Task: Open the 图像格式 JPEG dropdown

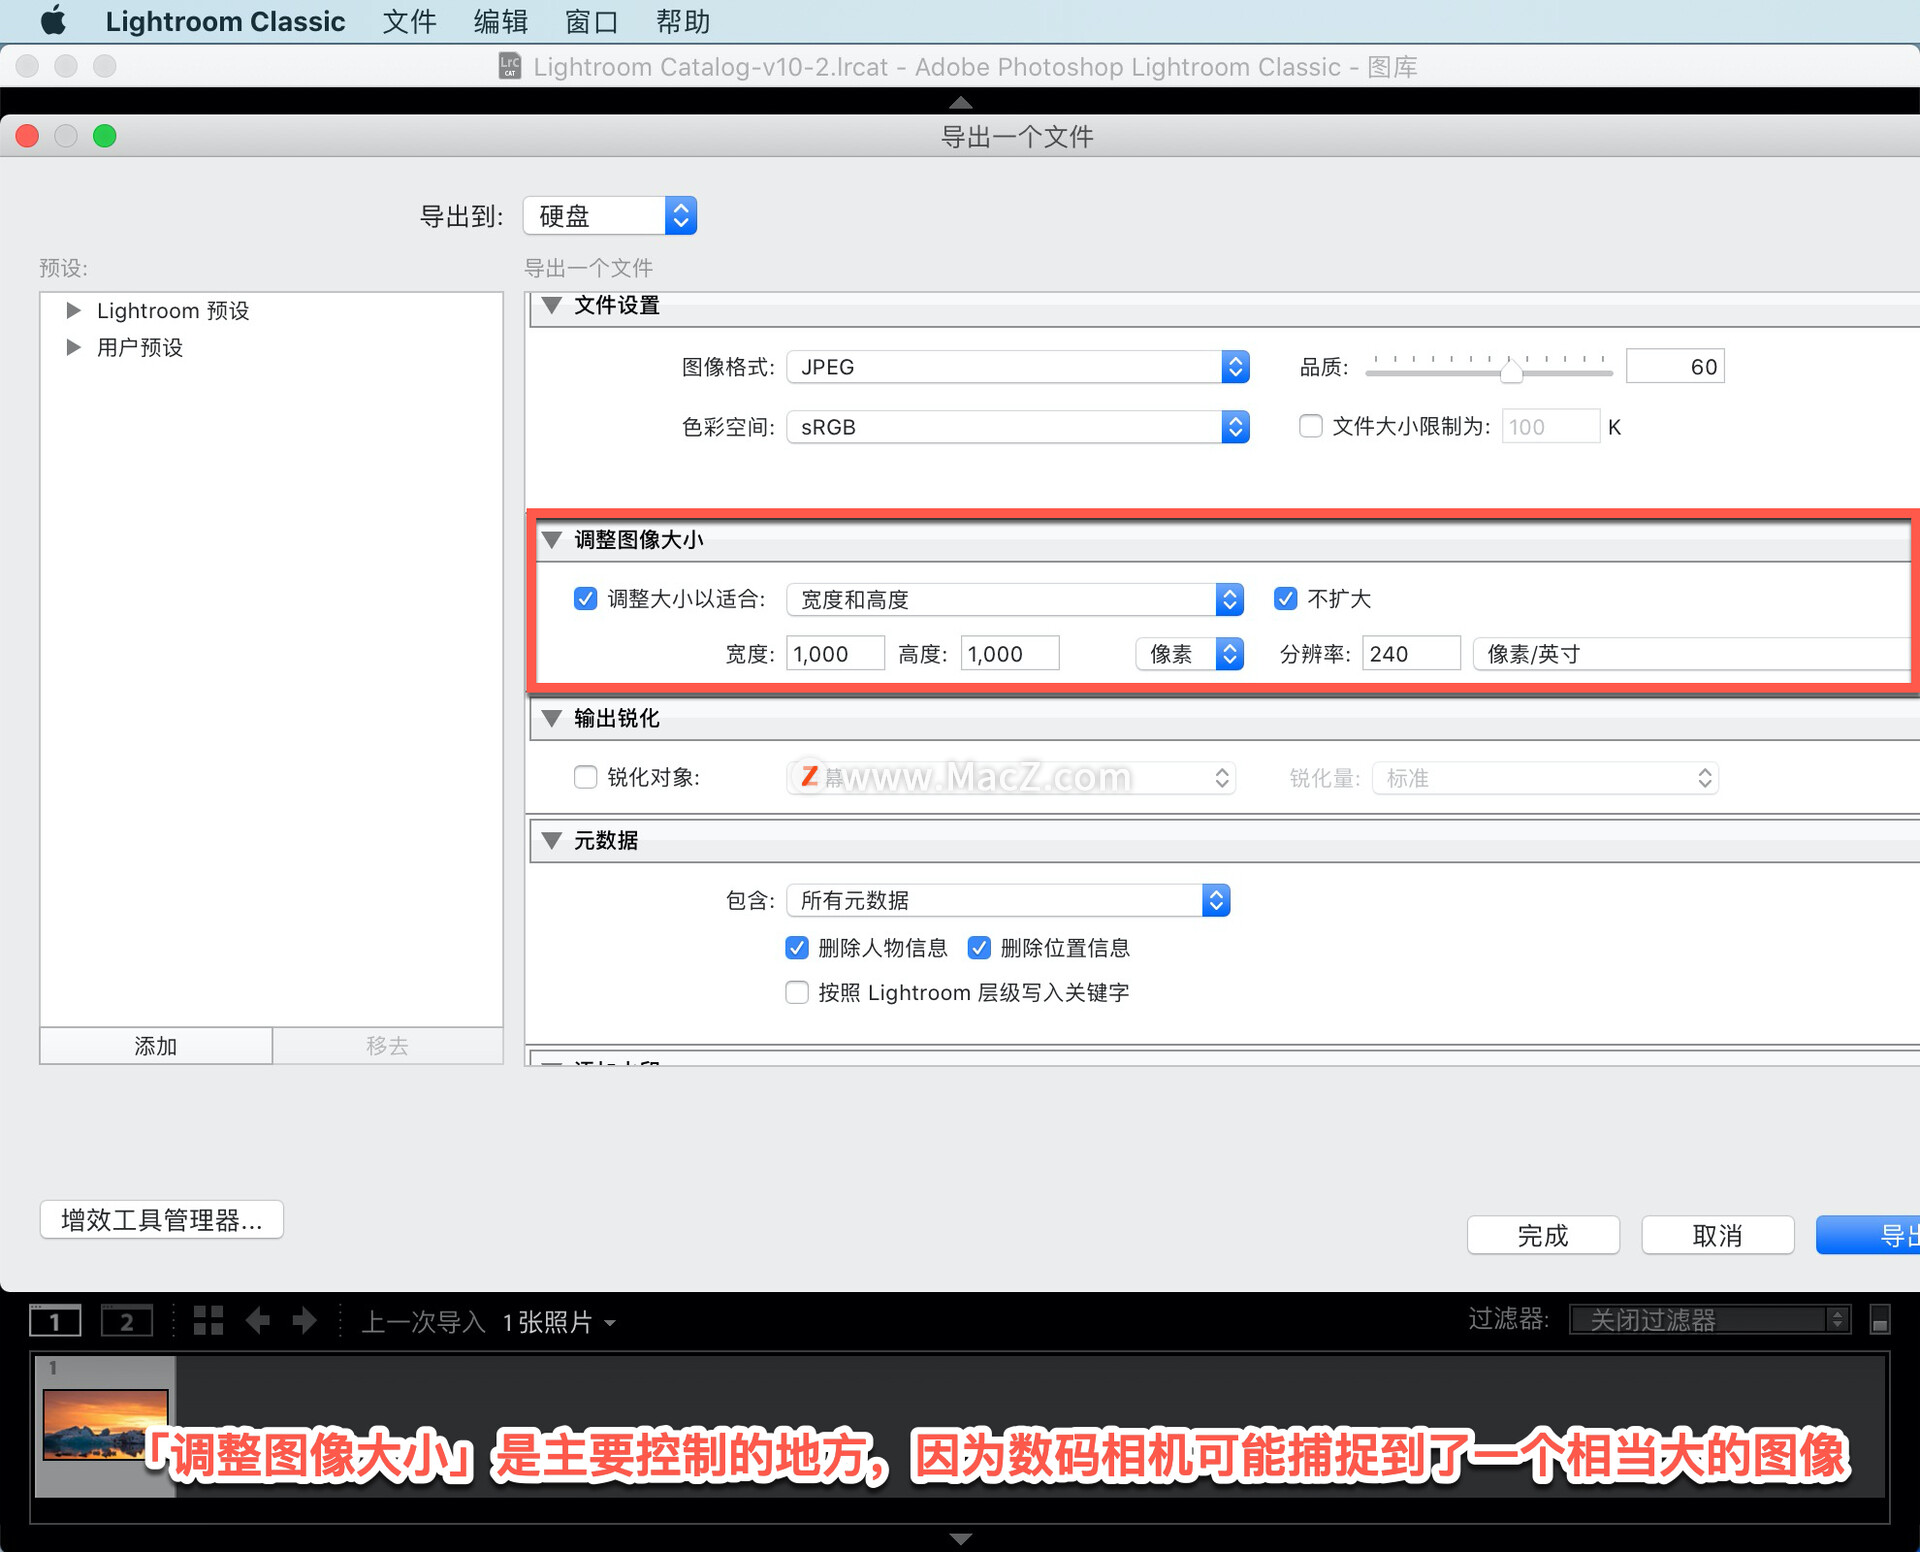Action: [x=1018, y=367]
